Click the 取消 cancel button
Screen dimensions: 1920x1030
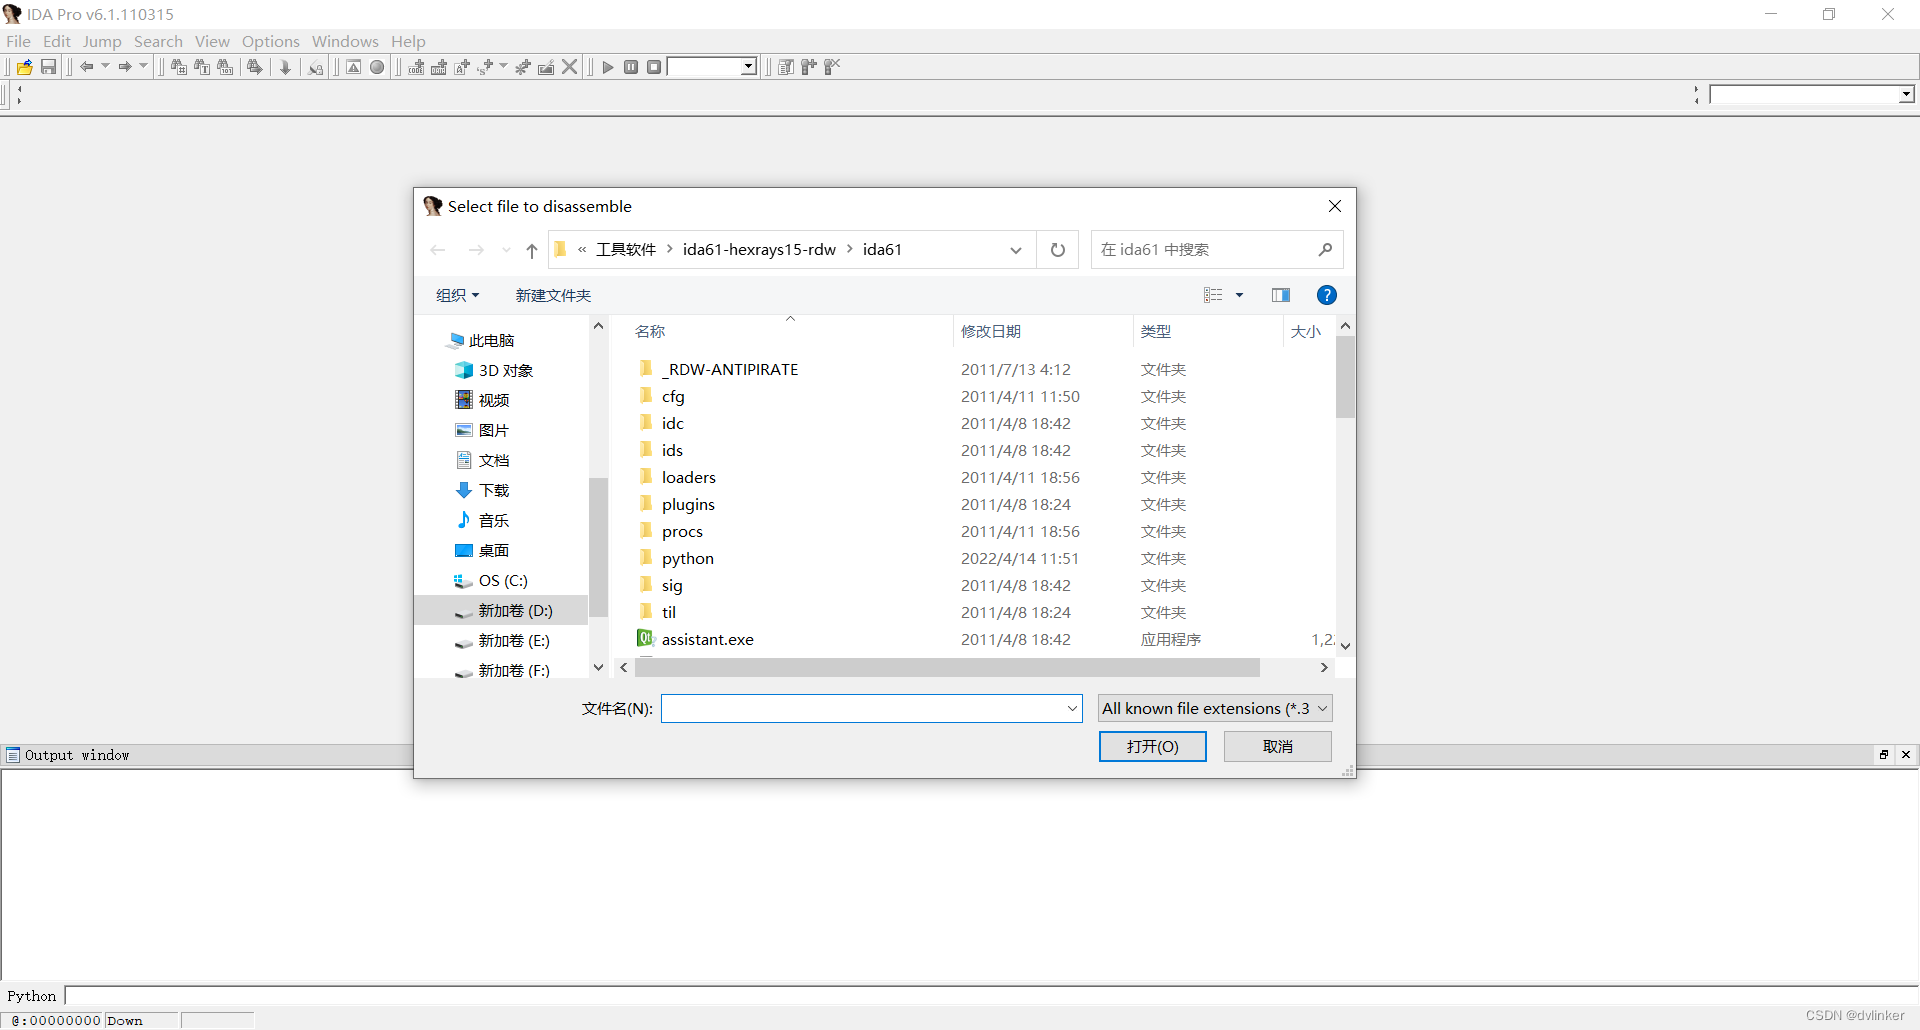tap(1278, 747)
